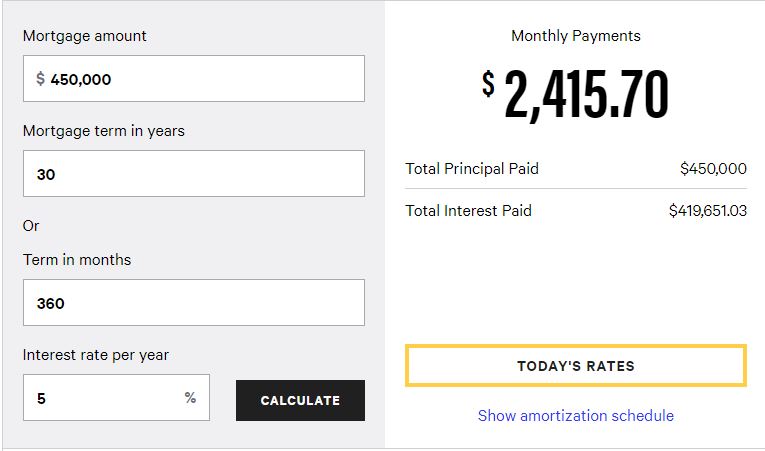Click the Interest rate per year field
Viewport: 765px width, 451px height.
(x=105, y=398)
